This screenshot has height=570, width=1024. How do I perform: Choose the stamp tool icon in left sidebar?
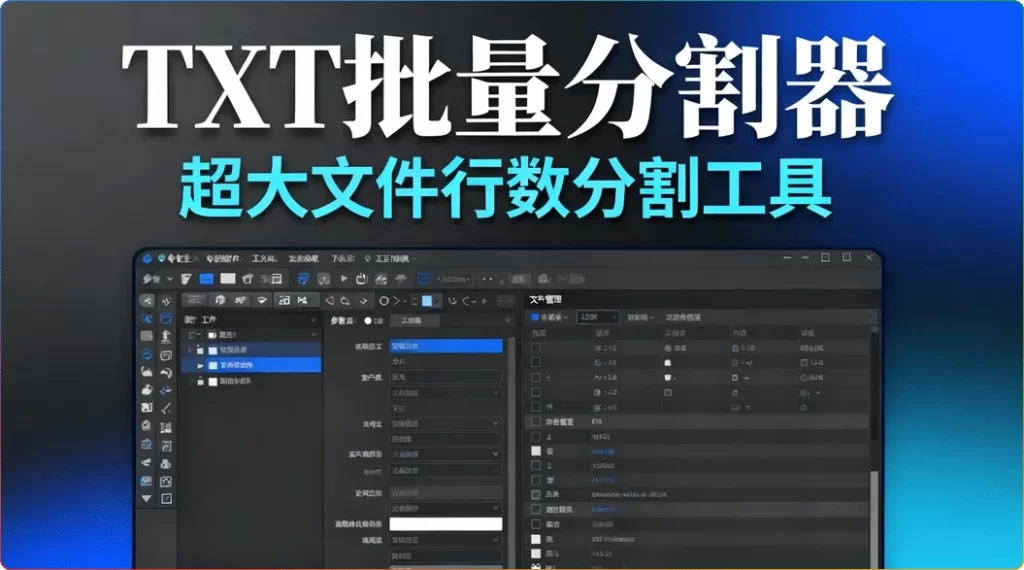pos(166,336)
